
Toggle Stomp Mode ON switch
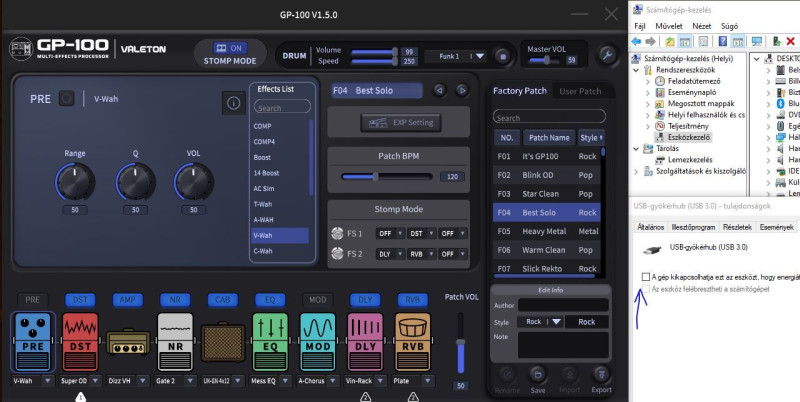[230, 48]
